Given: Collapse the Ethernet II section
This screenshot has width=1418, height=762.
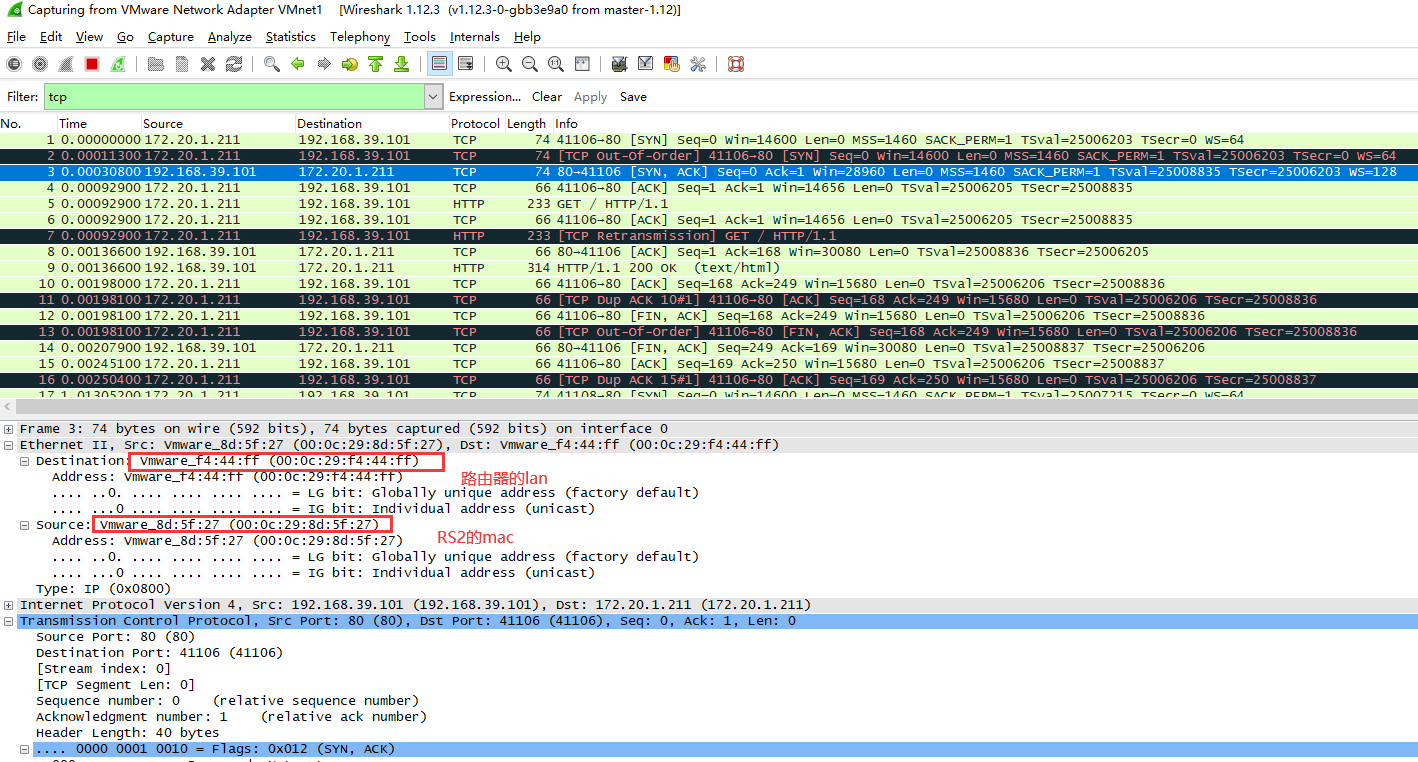Looking at the screenshot, I should coord(9,445).
